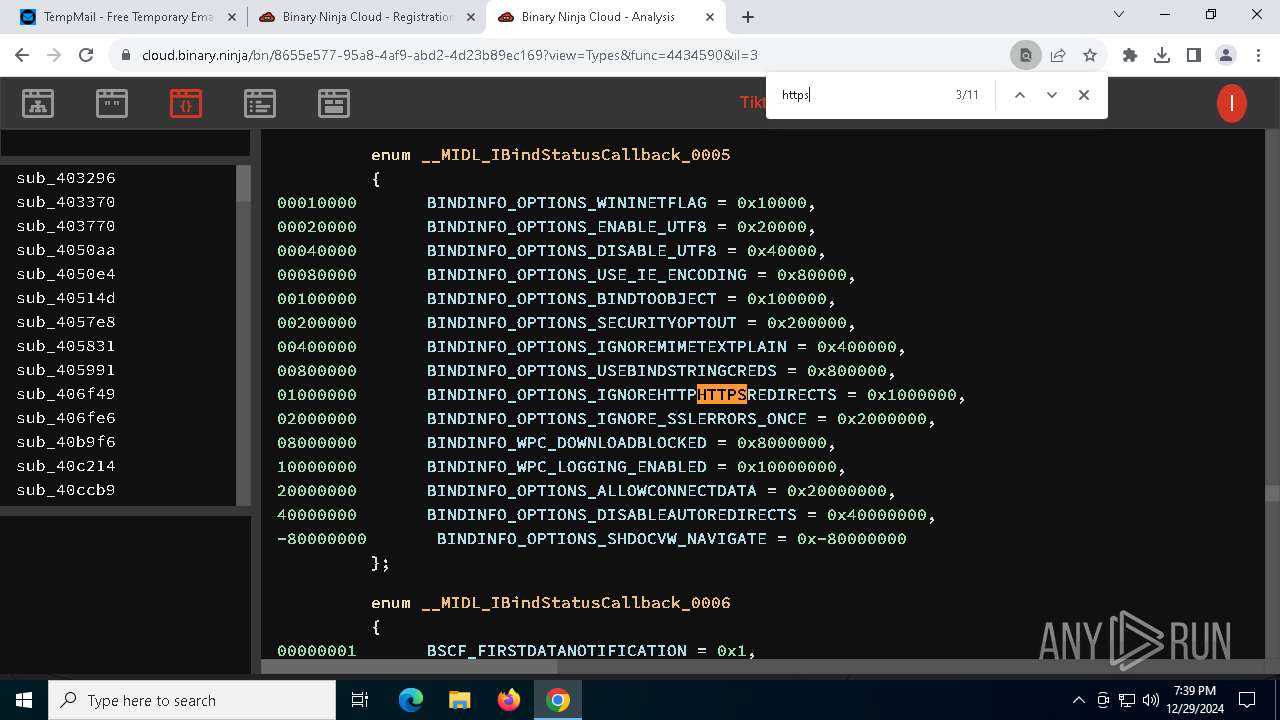
Task: Open the Chrome extensions puzzle icon
Action: 1130,56
